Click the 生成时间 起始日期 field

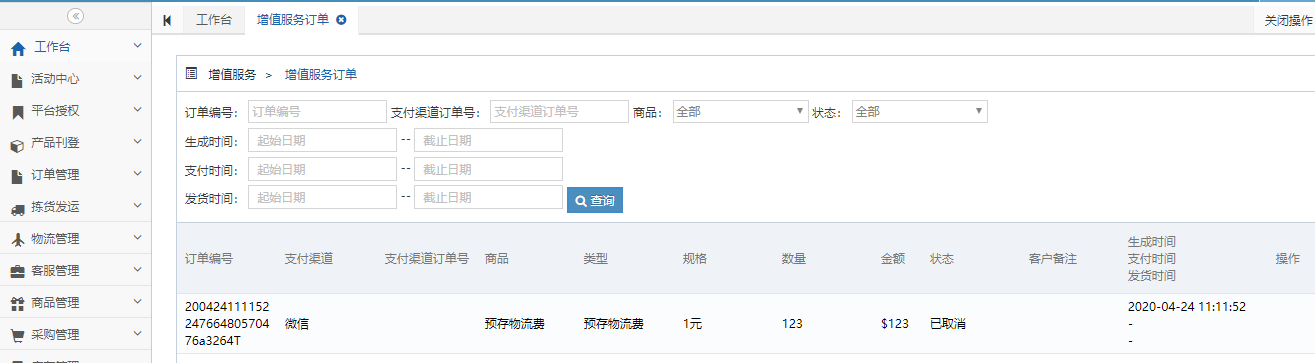(x=322, y=140)
